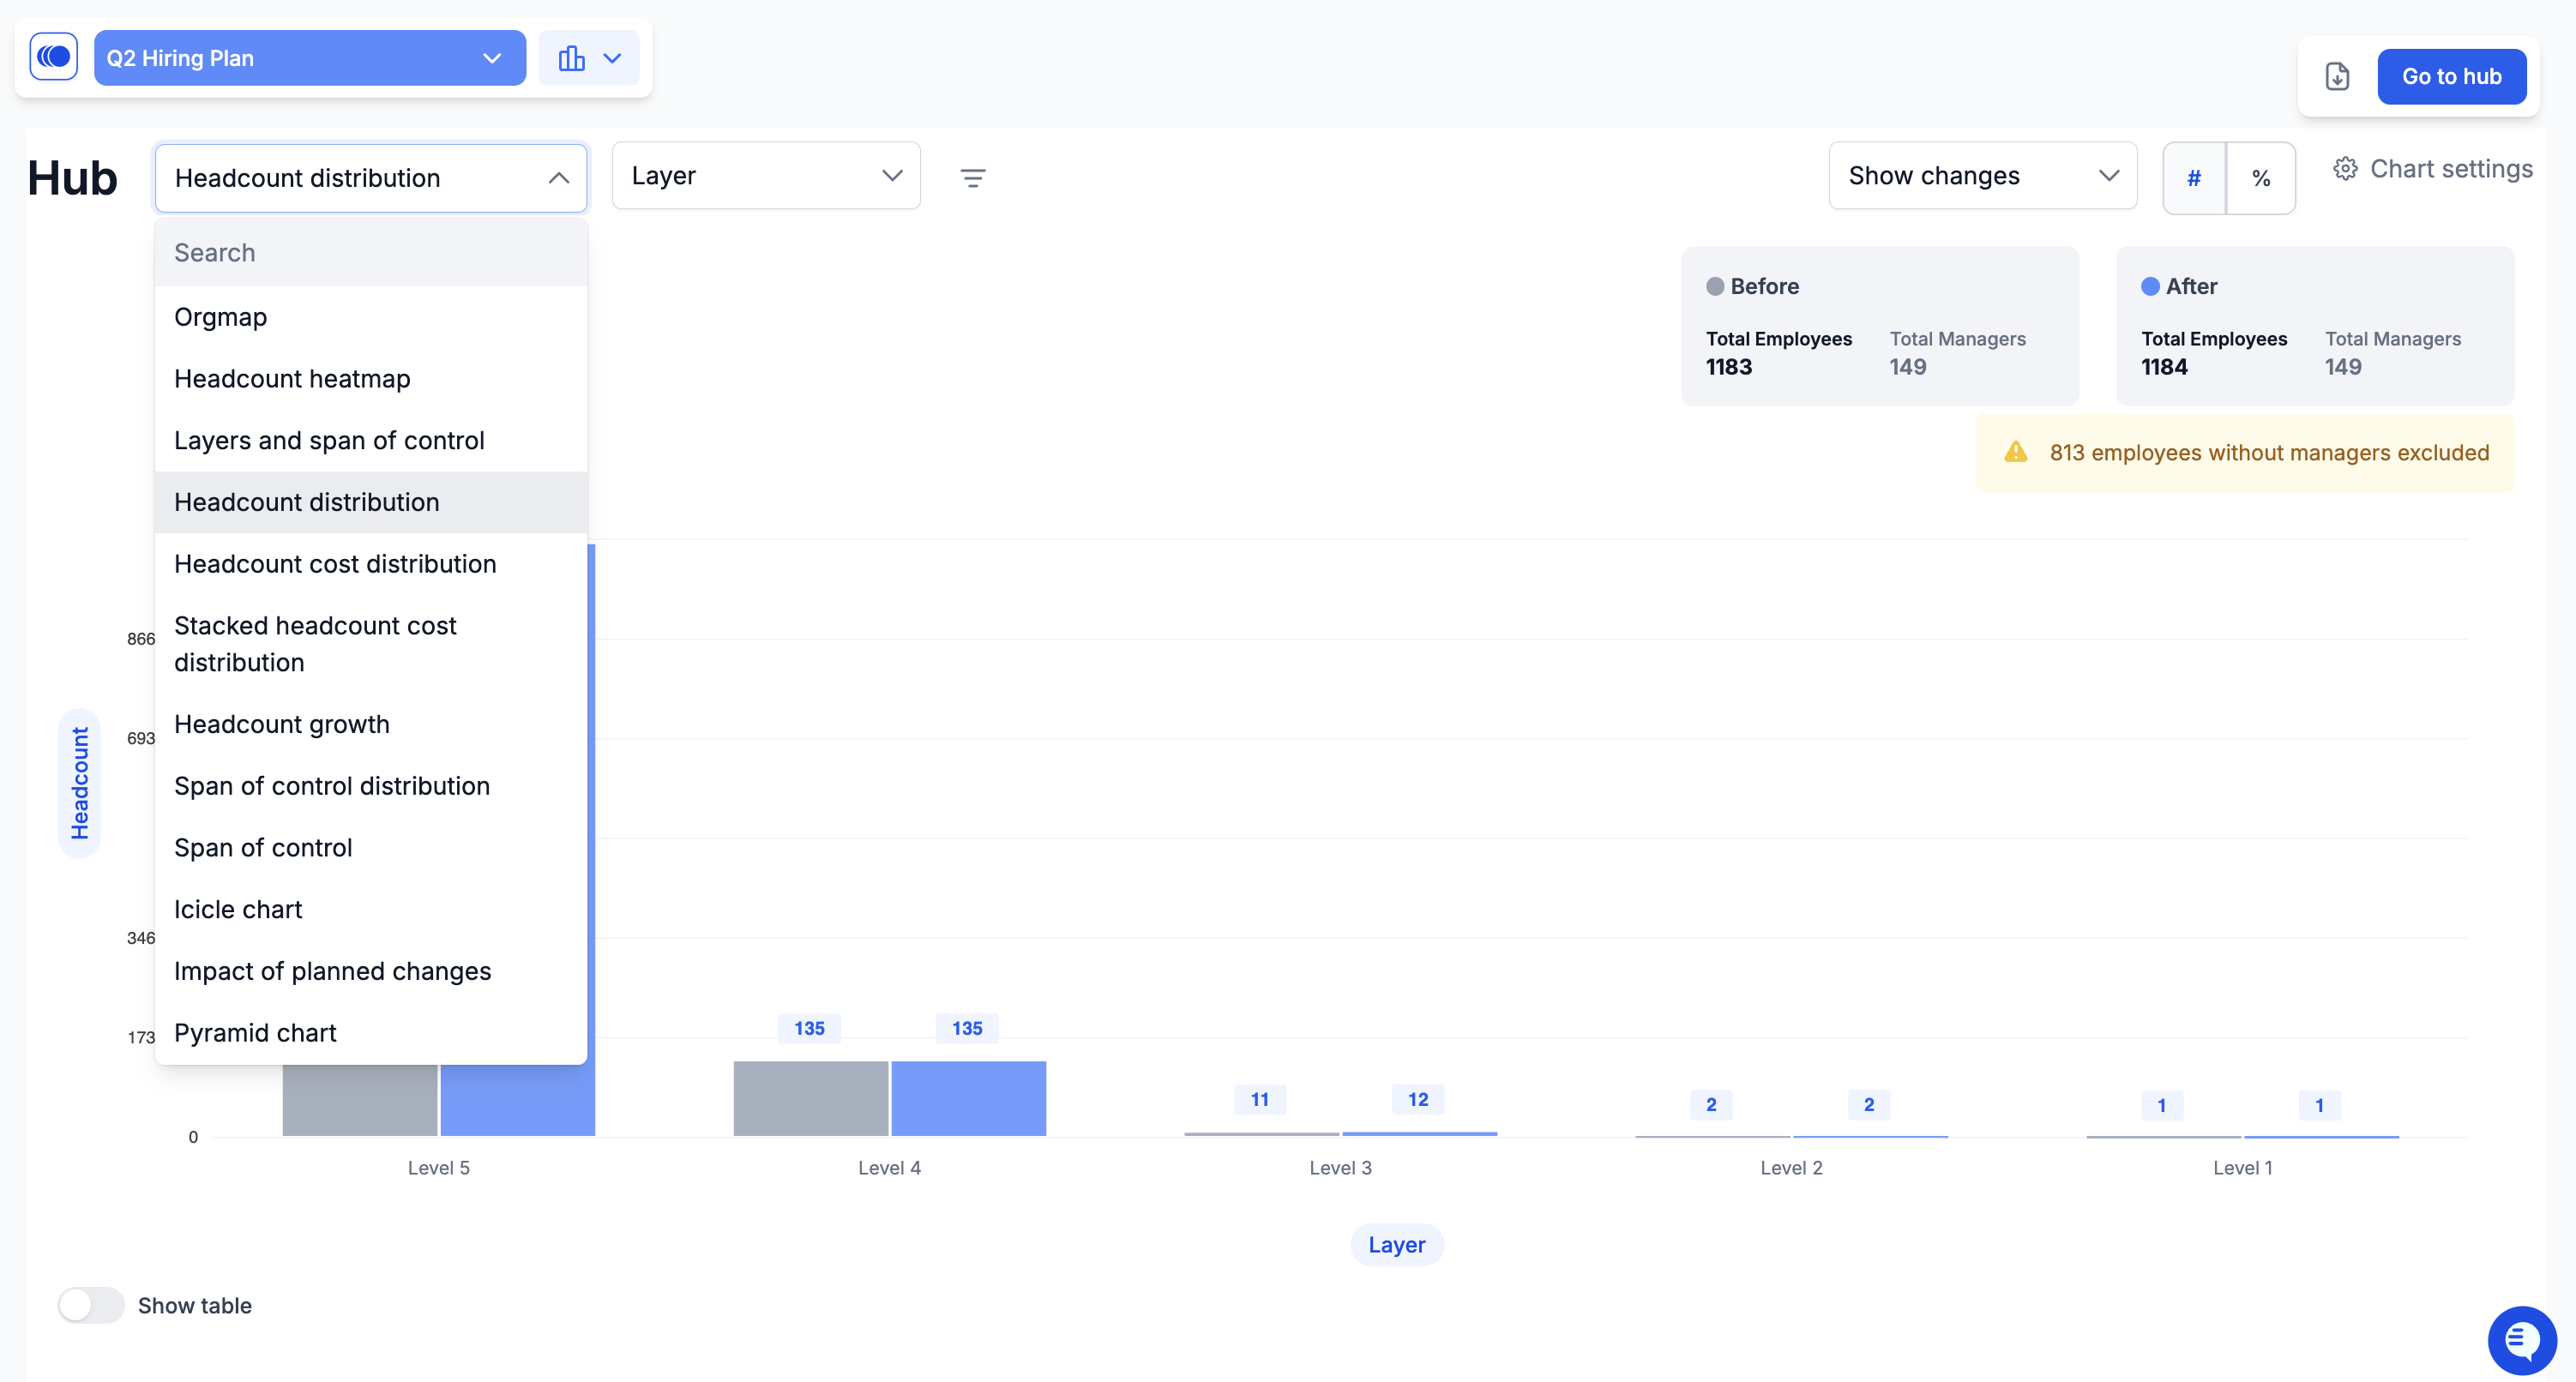
Task: Select Icicle chart from the list
Action: pyautogui.click(x=238, y=909)
